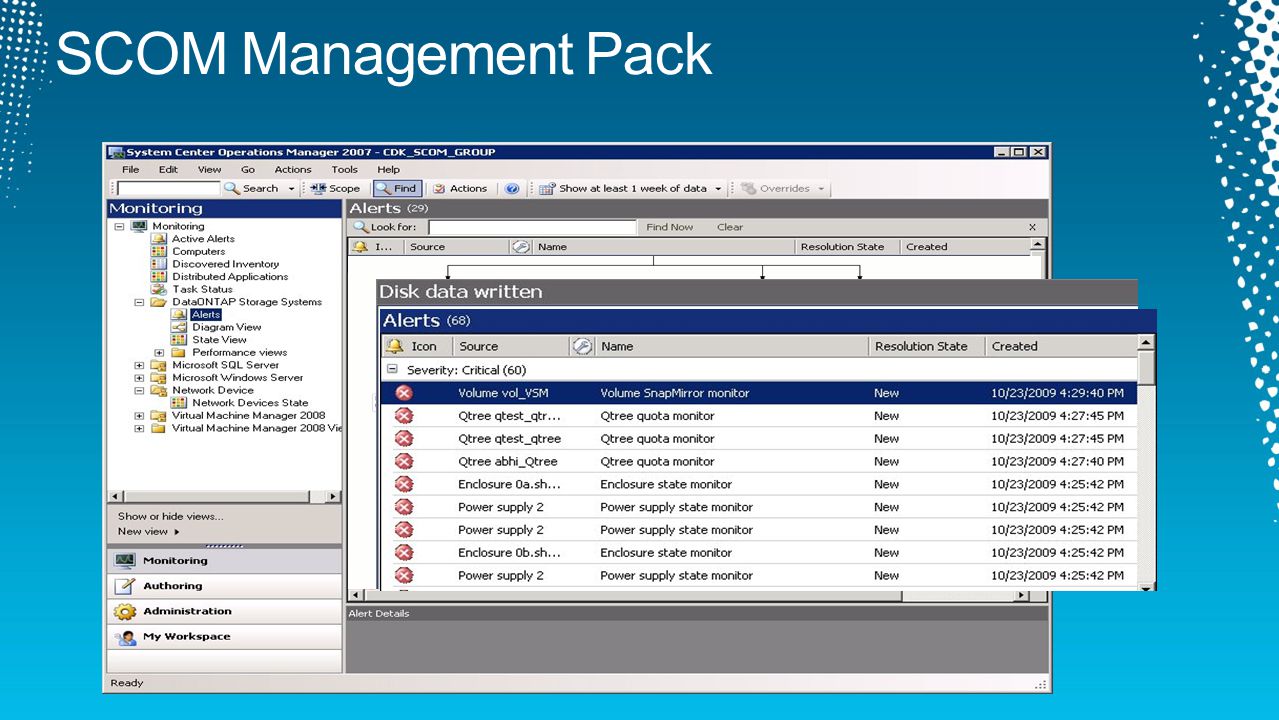Sort alerts by Created column header
Image resolution: width=1279 pixels, height=720 pixels.
coord(1061,346)
